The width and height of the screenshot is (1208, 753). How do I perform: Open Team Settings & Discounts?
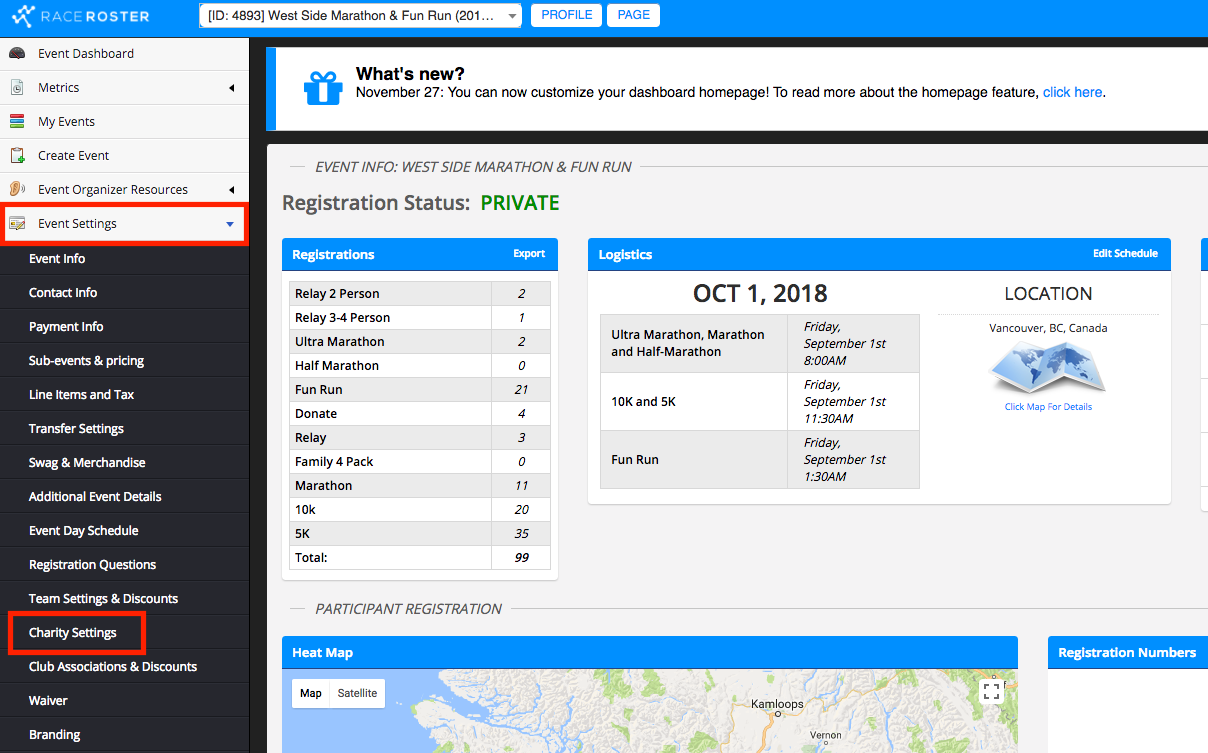pyautogui.click(x=124, y=598)
